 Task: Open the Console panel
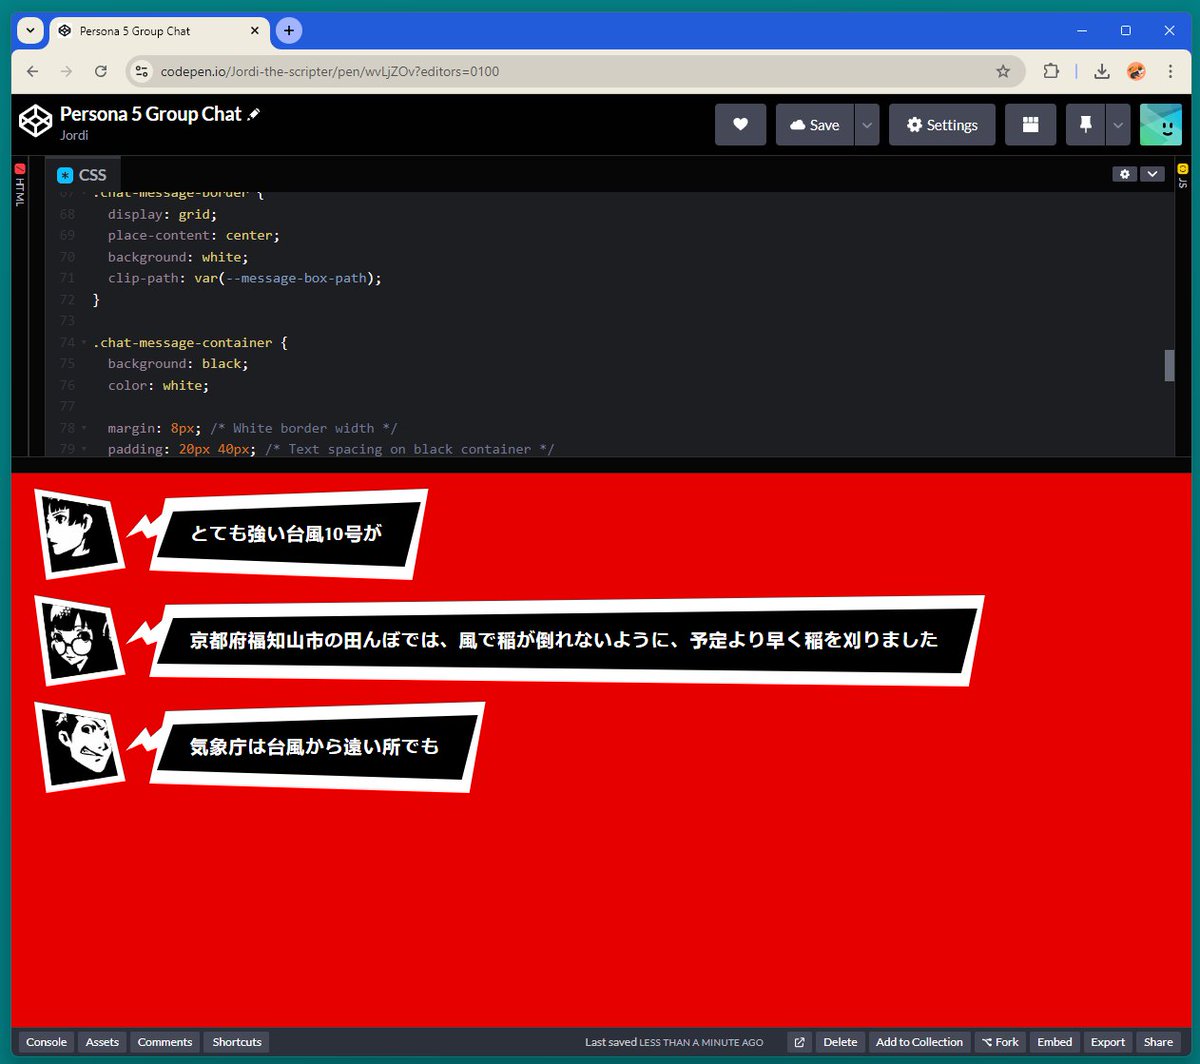point(46,1042)
